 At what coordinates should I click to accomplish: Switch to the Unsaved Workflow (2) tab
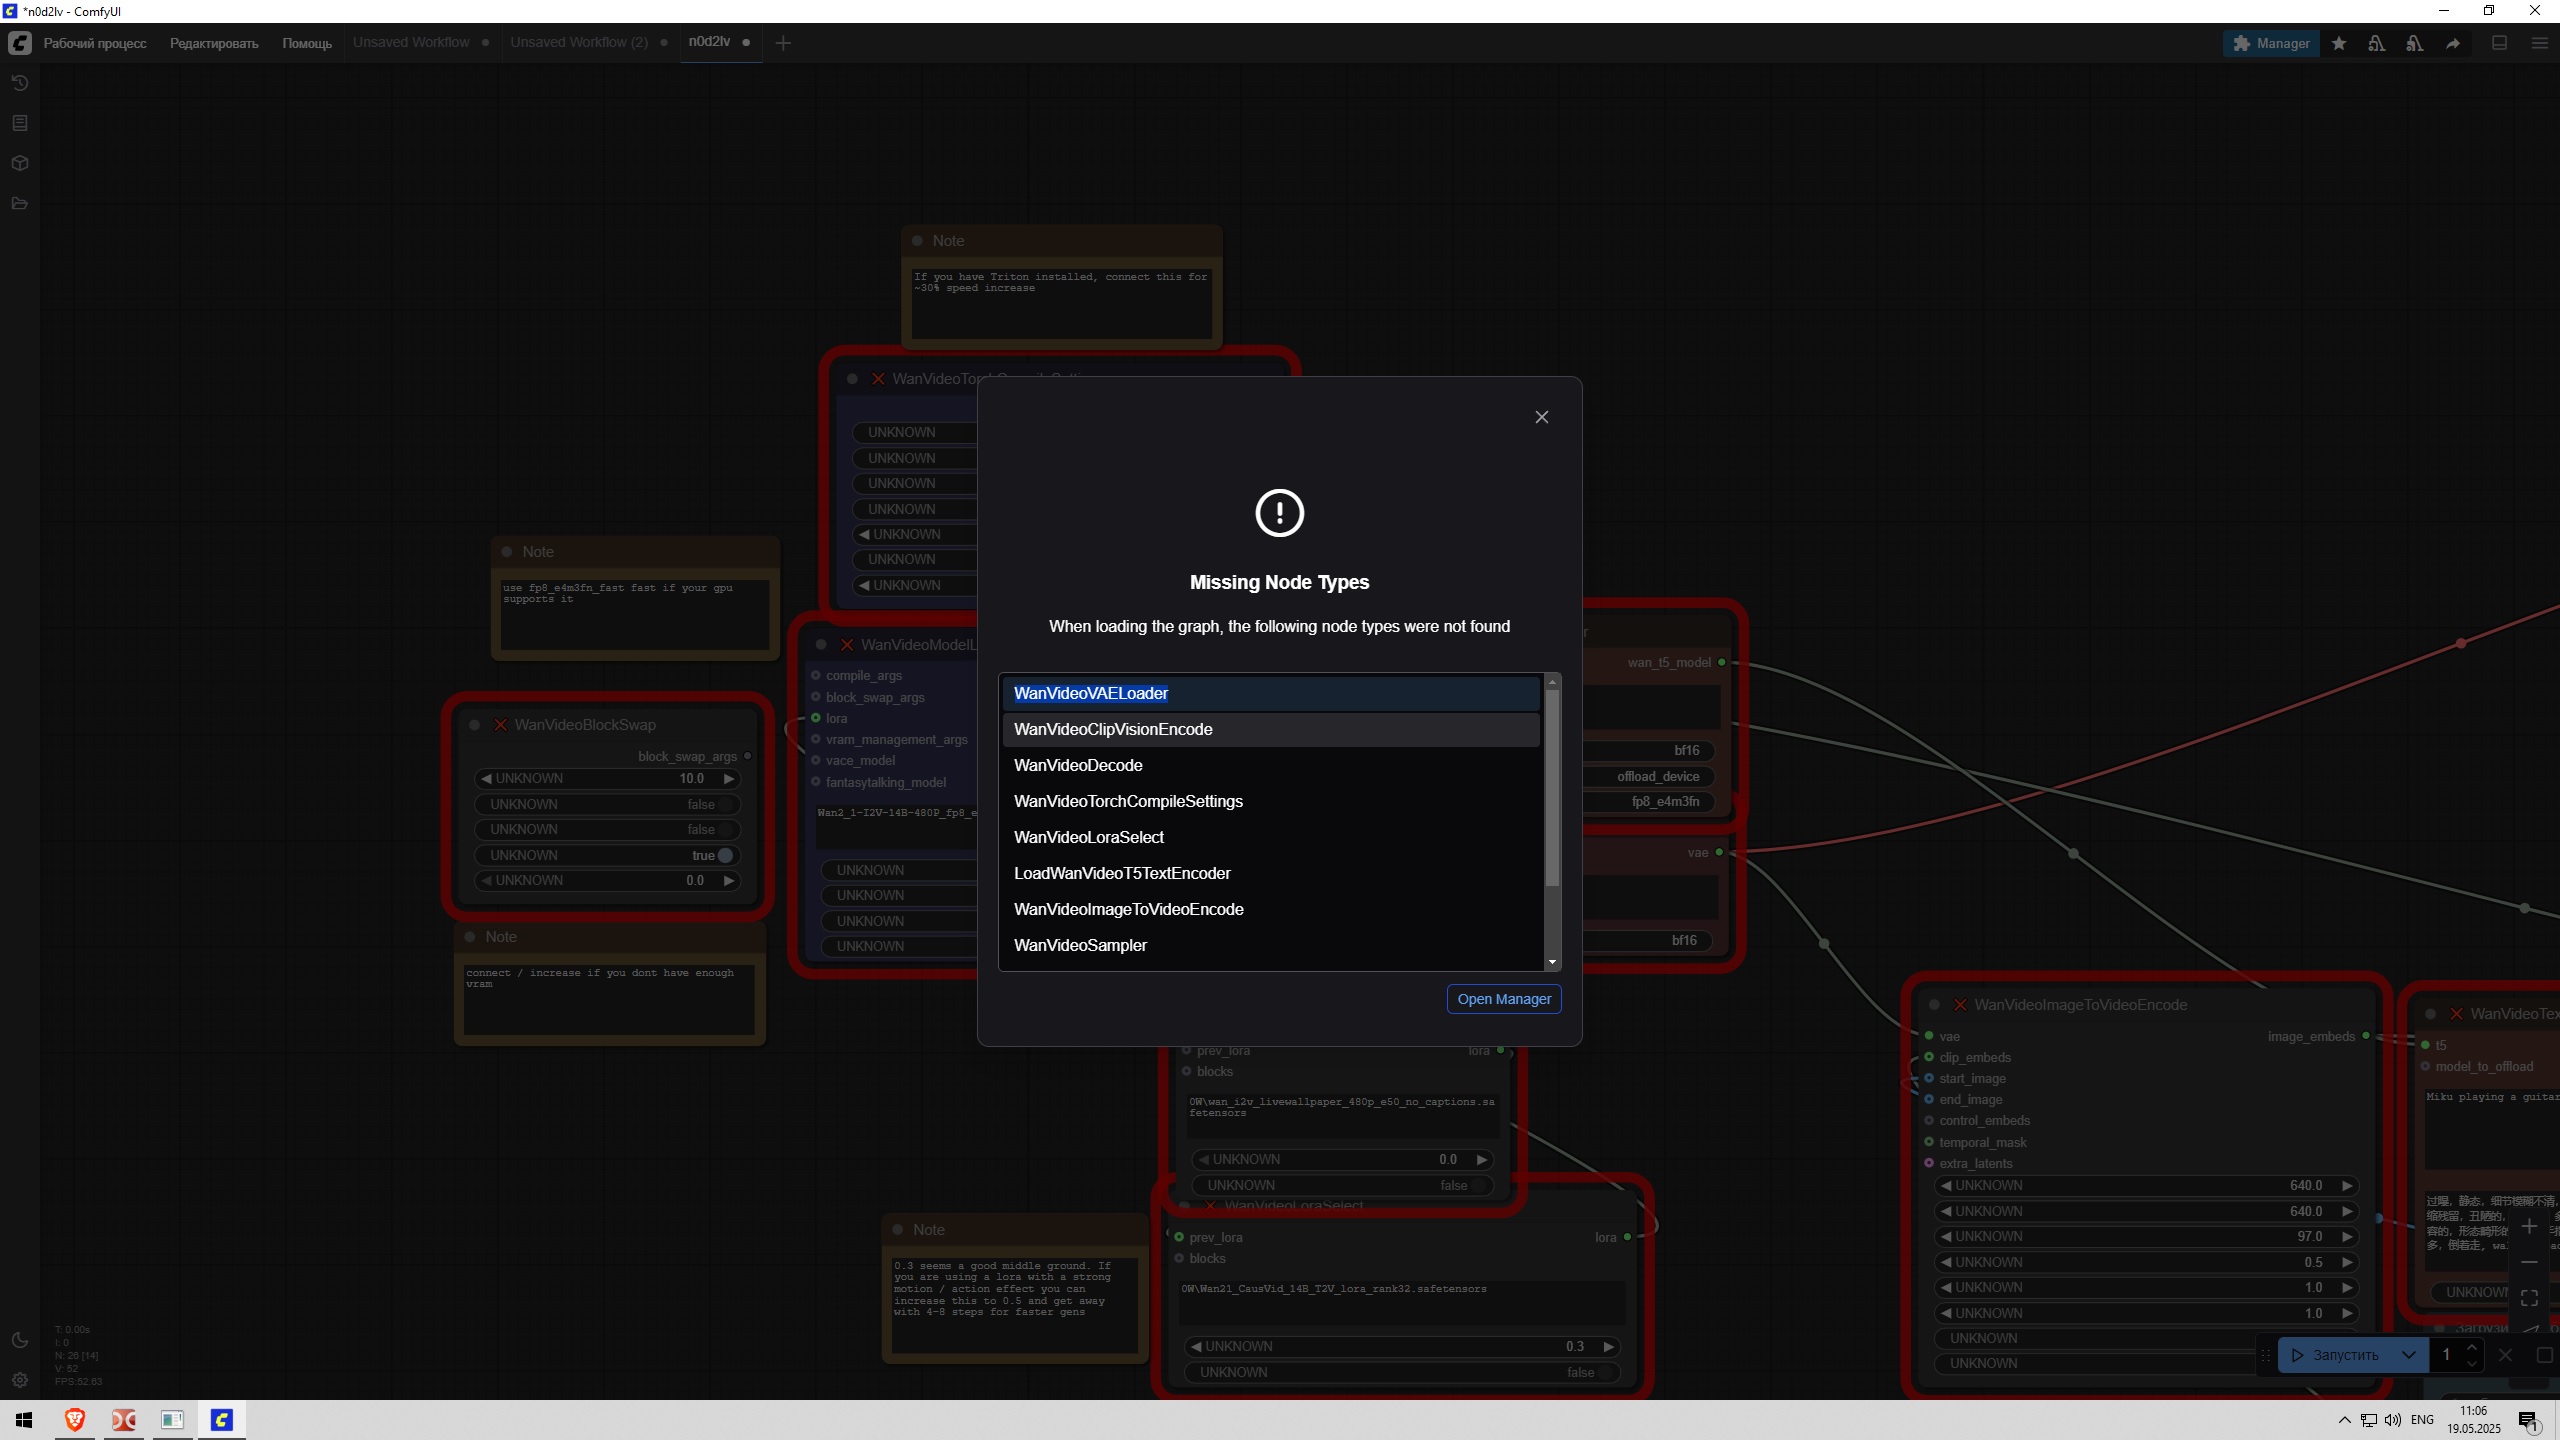pyautogui.click(x=579, y=42)
